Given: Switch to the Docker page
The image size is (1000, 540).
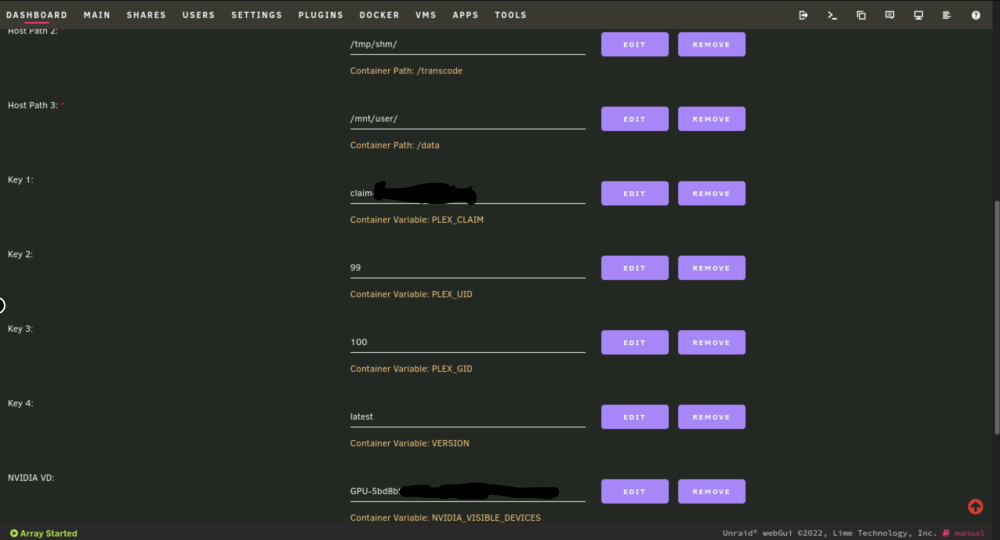Looking at the screenshot, I should (x=379, y=15).
